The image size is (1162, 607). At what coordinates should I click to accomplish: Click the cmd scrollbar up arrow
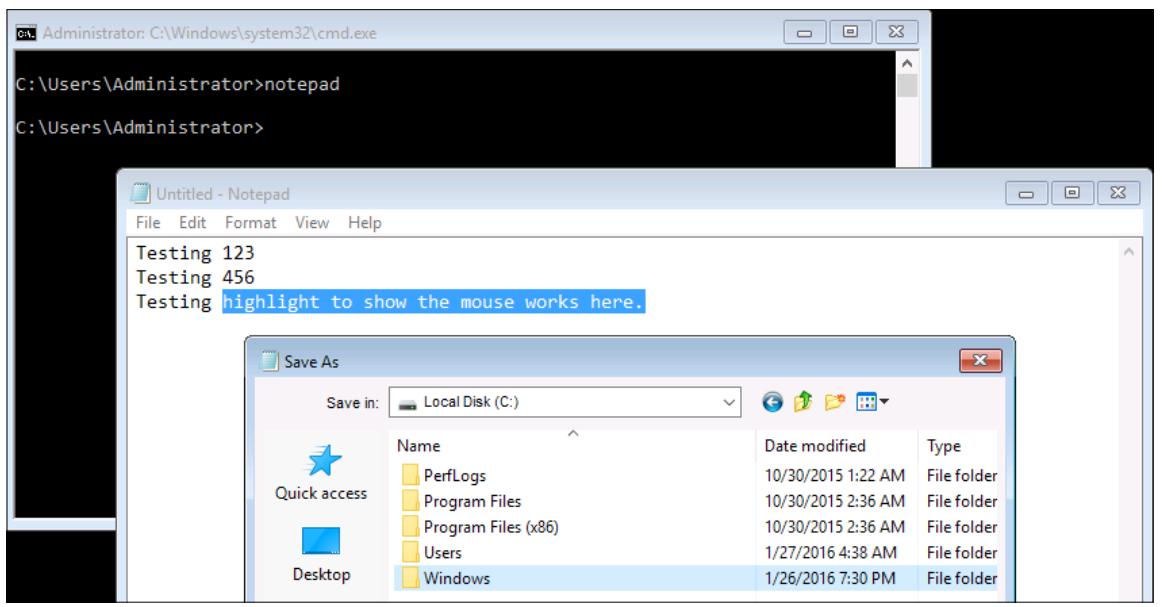point(906,63)
